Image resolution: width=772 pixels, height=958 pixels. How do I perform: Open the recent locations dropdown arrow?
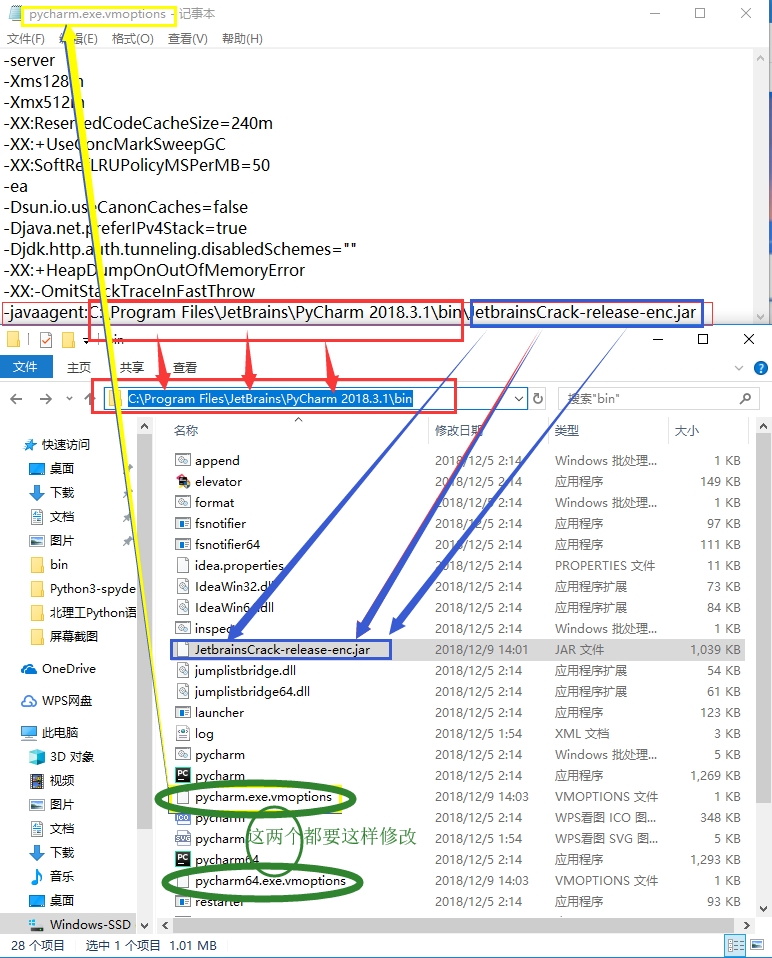(x=70, y=399)
